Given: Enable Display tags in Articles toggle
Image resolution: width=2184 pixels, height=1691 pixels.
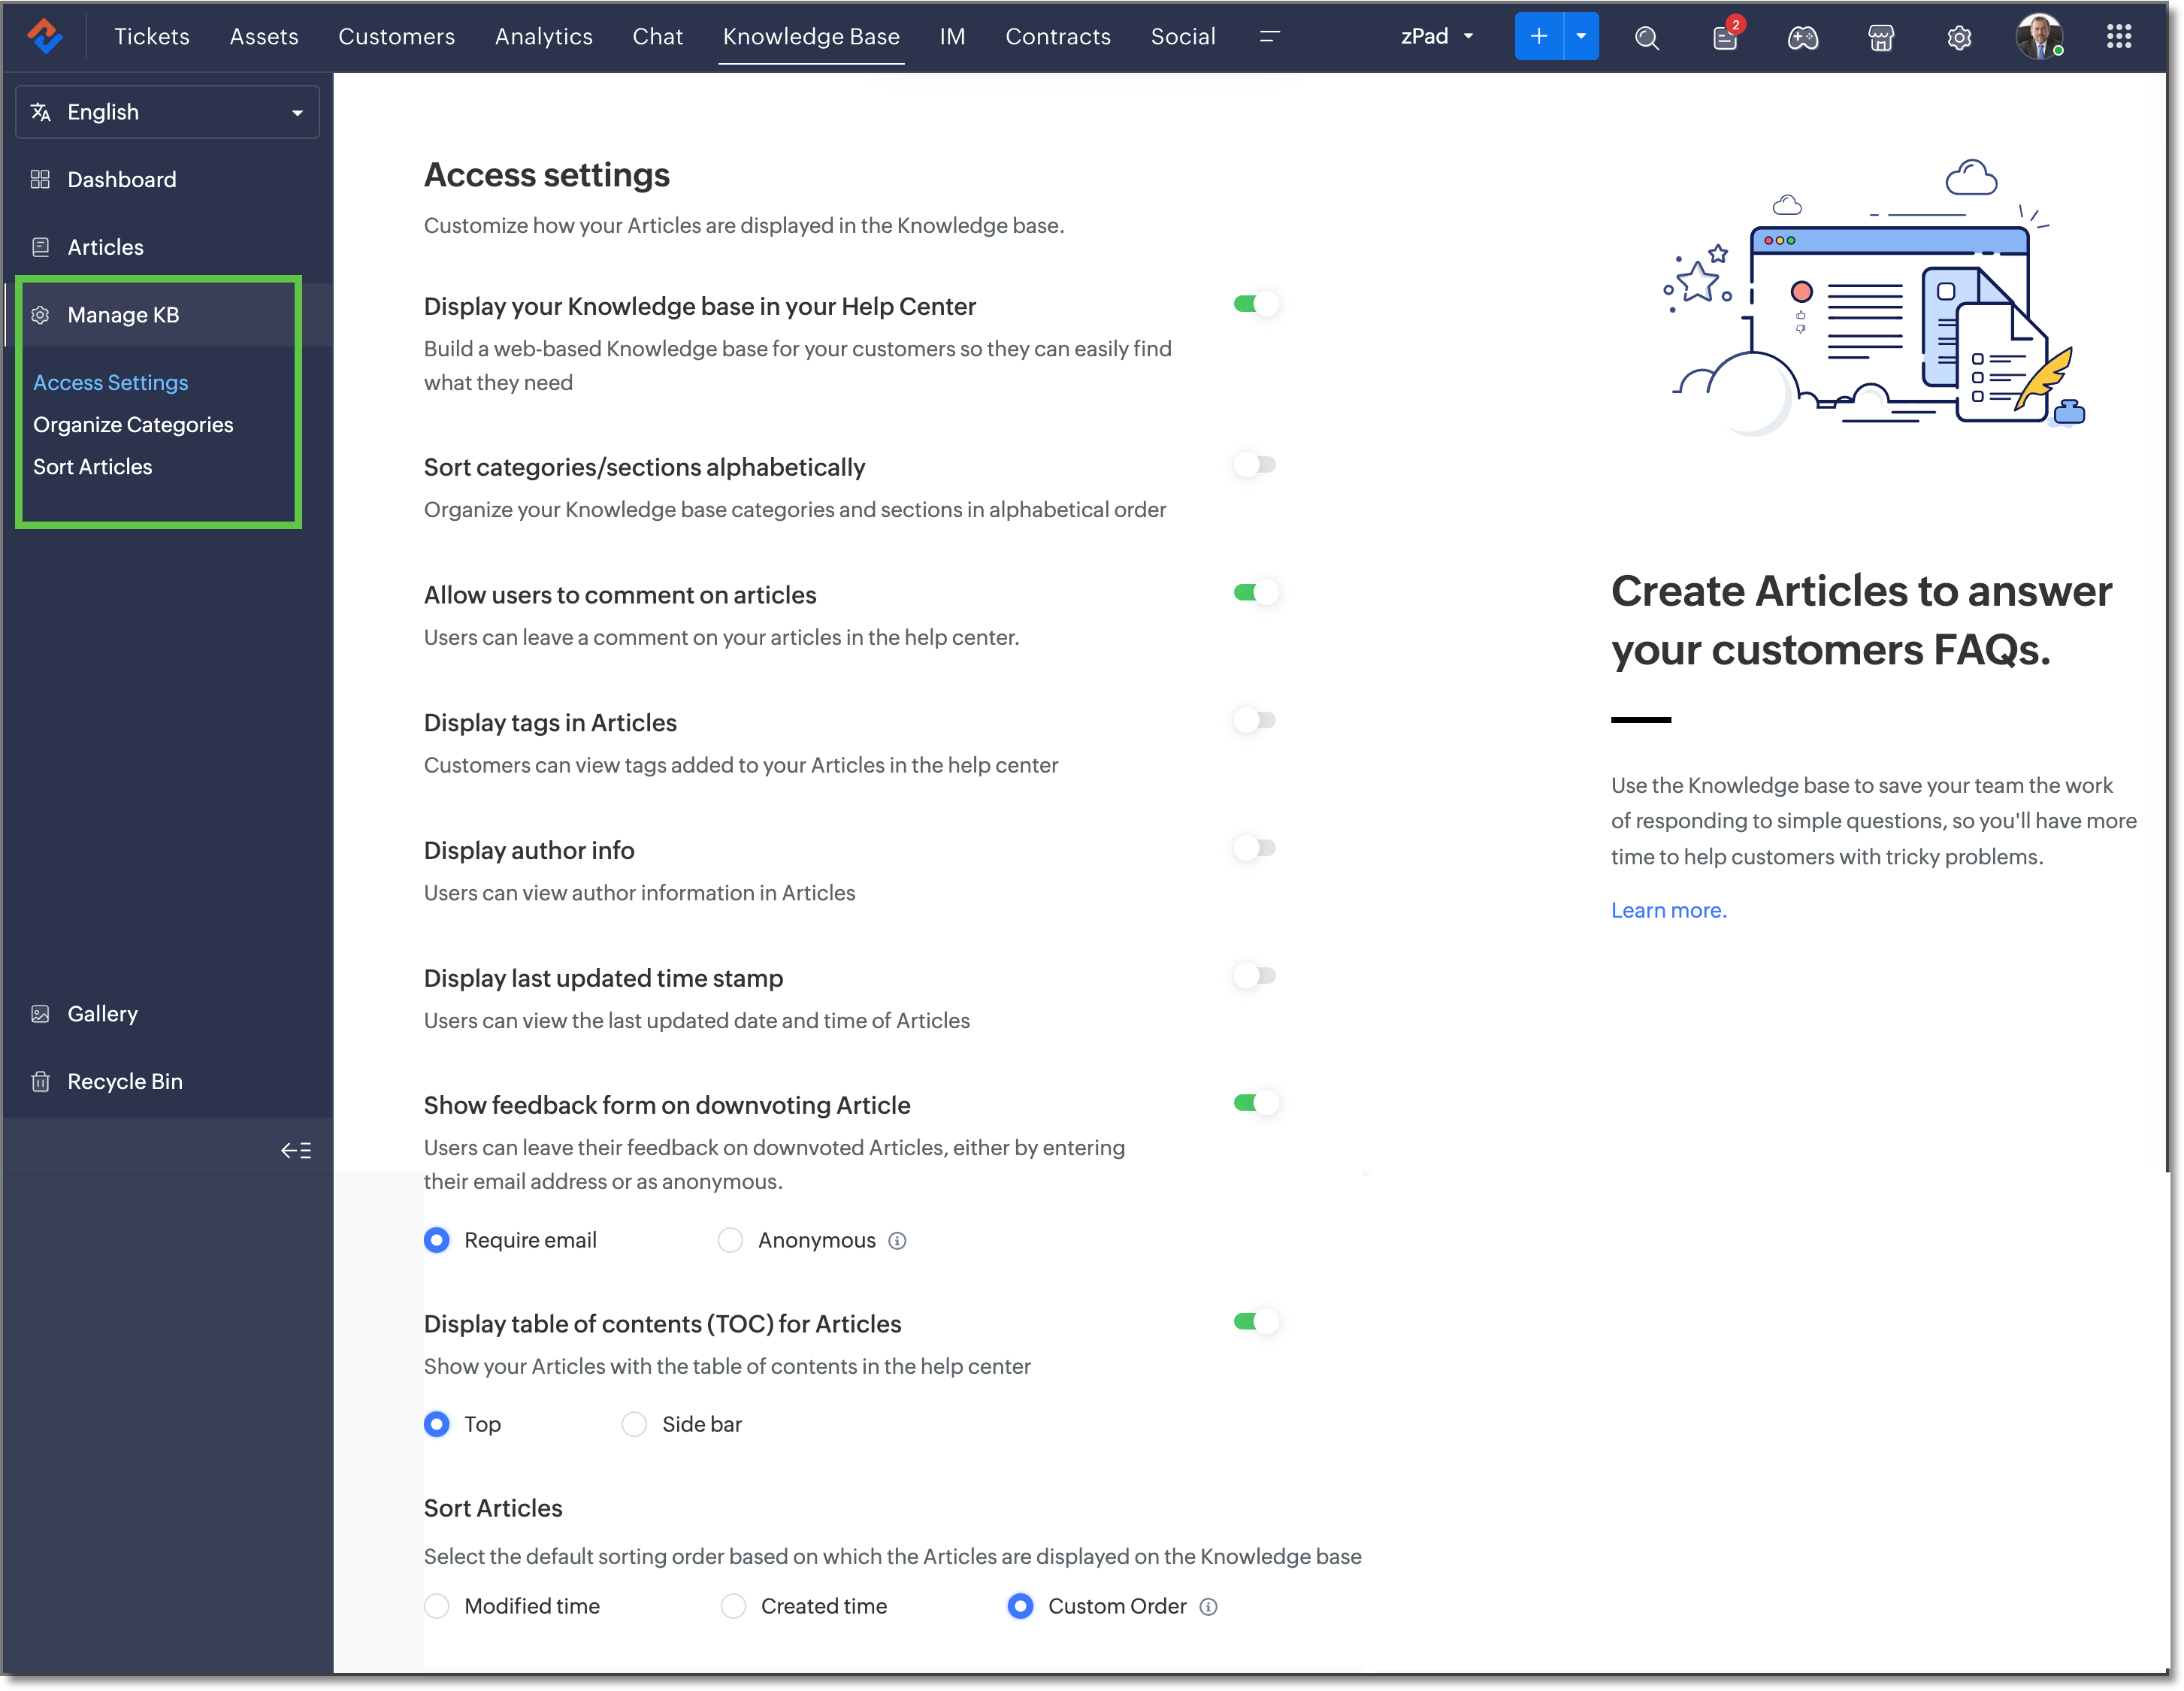Looking at the screenshot, I should click(1256, 720).
